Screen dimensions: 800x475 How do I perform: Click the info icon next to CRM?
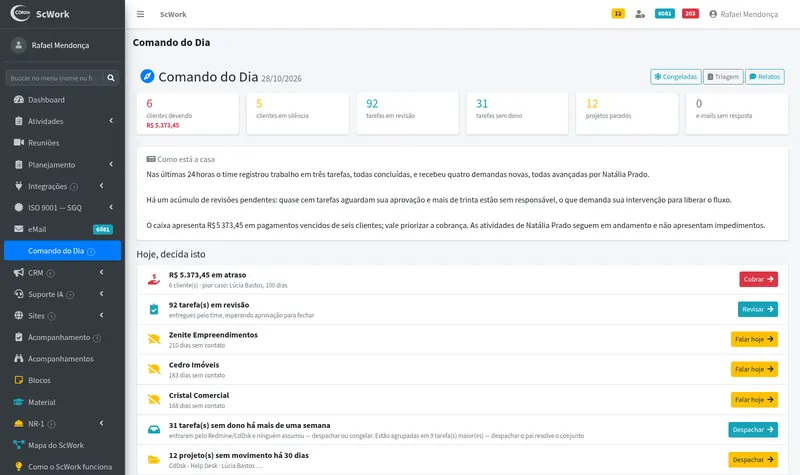click(x=51, y=273)
